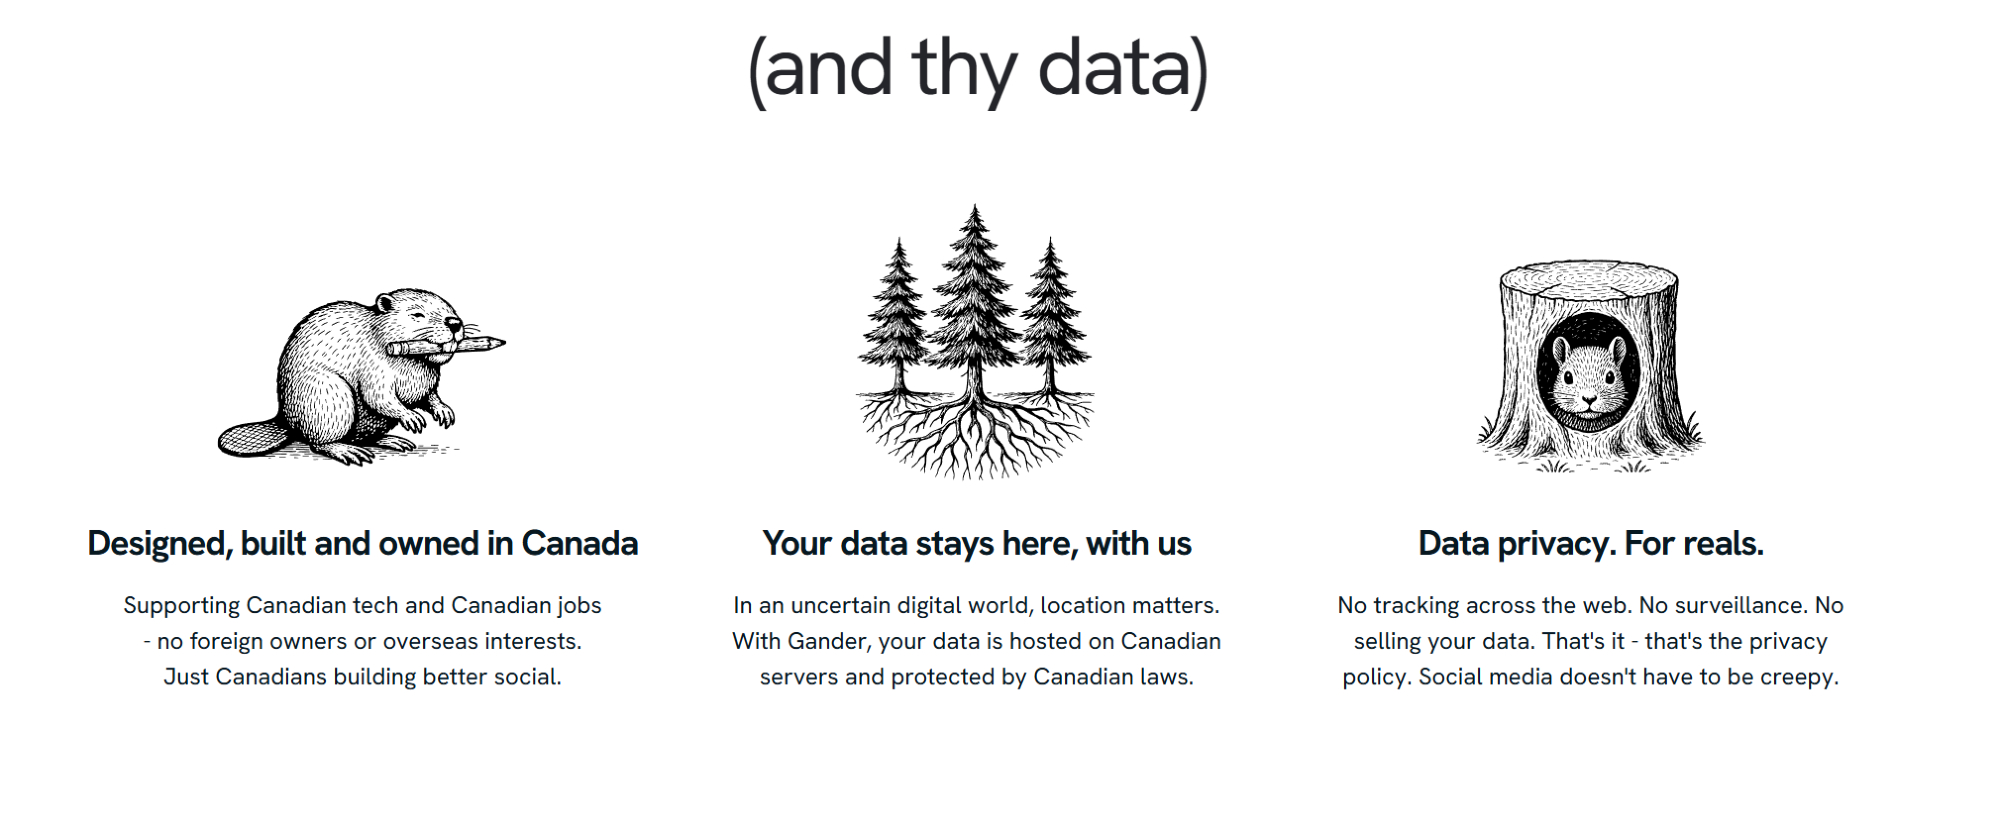Click "Data privacy. For reals." heading
The image size is (2000, 835).
click(1590, 543)
